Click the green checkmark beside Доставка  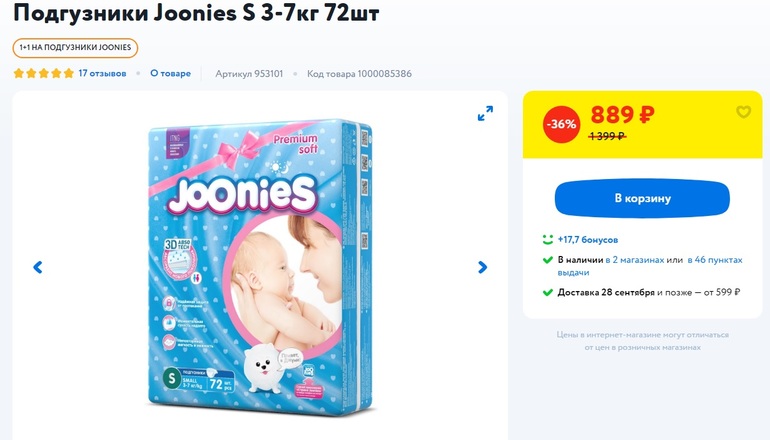coord(548,292)
